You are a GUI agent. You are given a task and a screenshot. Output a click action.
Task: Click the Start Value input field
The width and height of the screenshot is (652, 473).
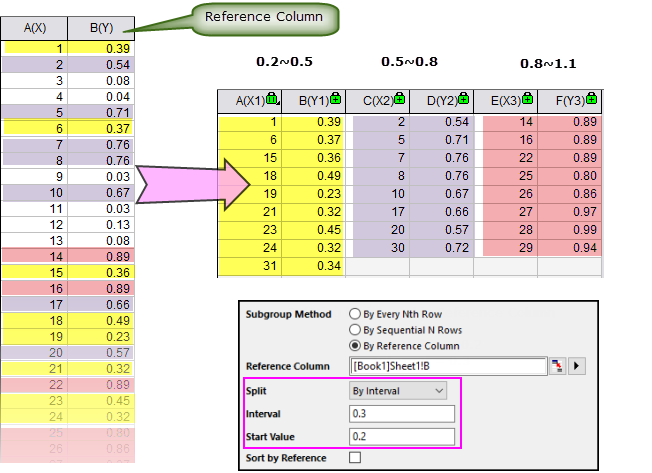pos(402,436)
